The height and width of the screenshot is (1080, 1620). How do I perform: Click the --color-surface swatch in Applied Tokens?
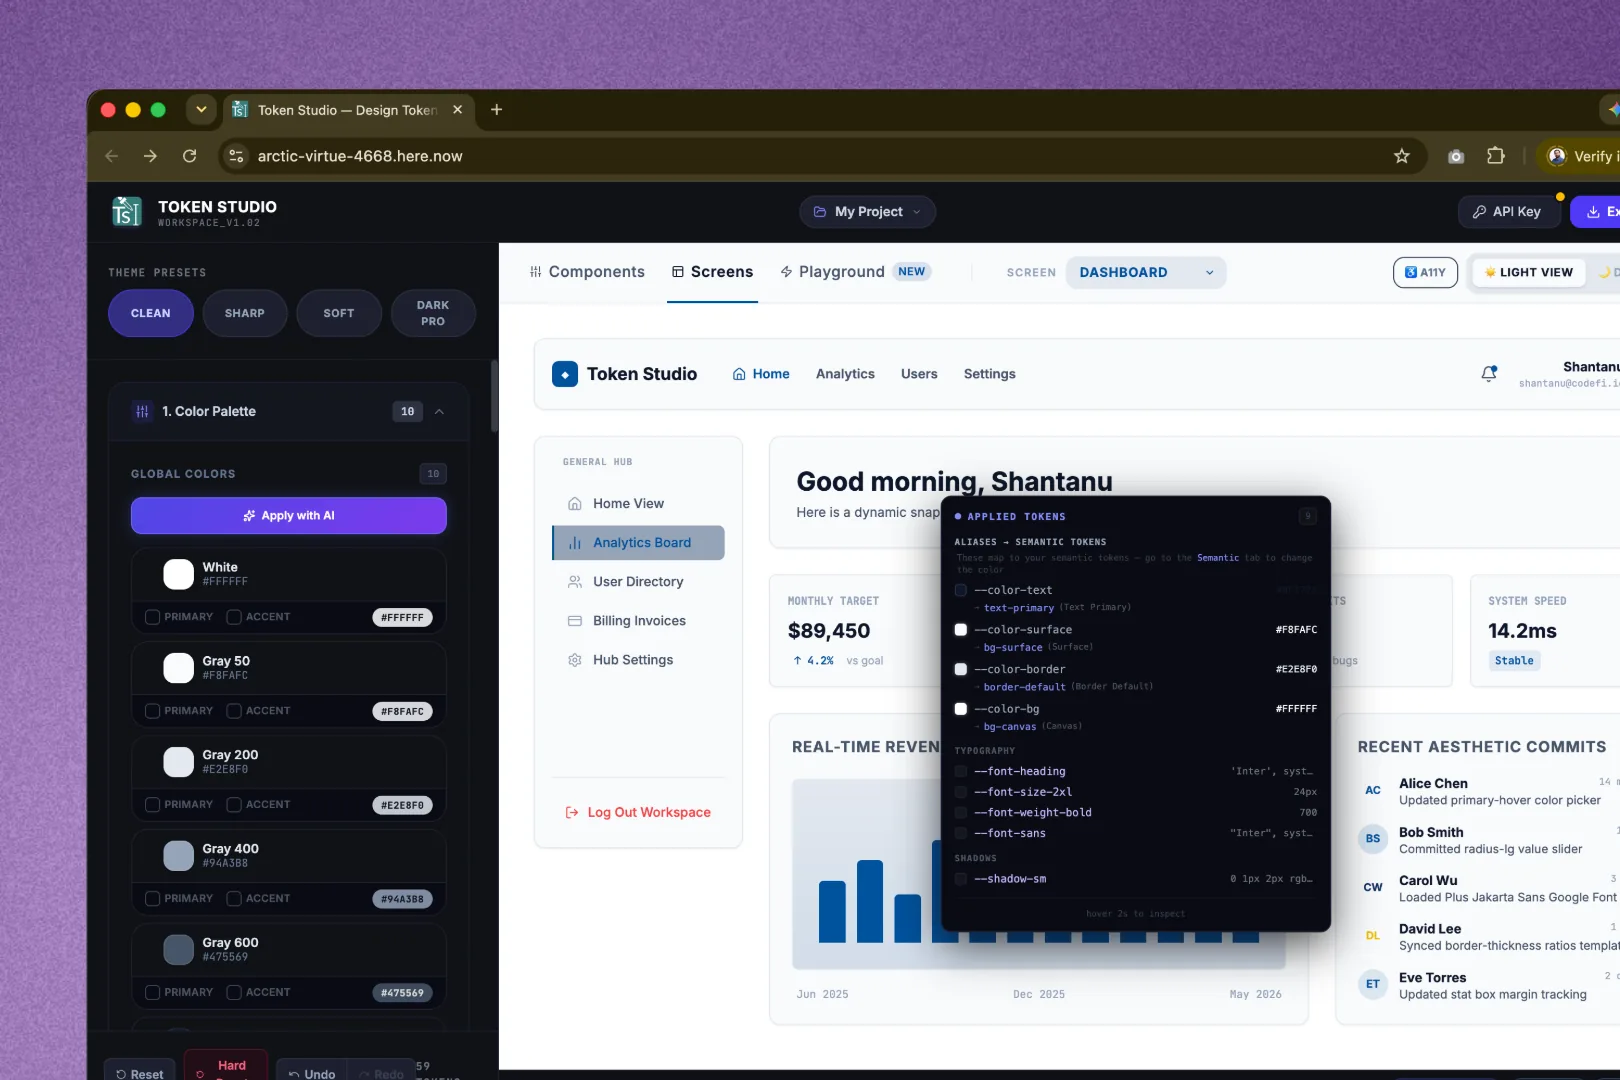tap(961, 630)
